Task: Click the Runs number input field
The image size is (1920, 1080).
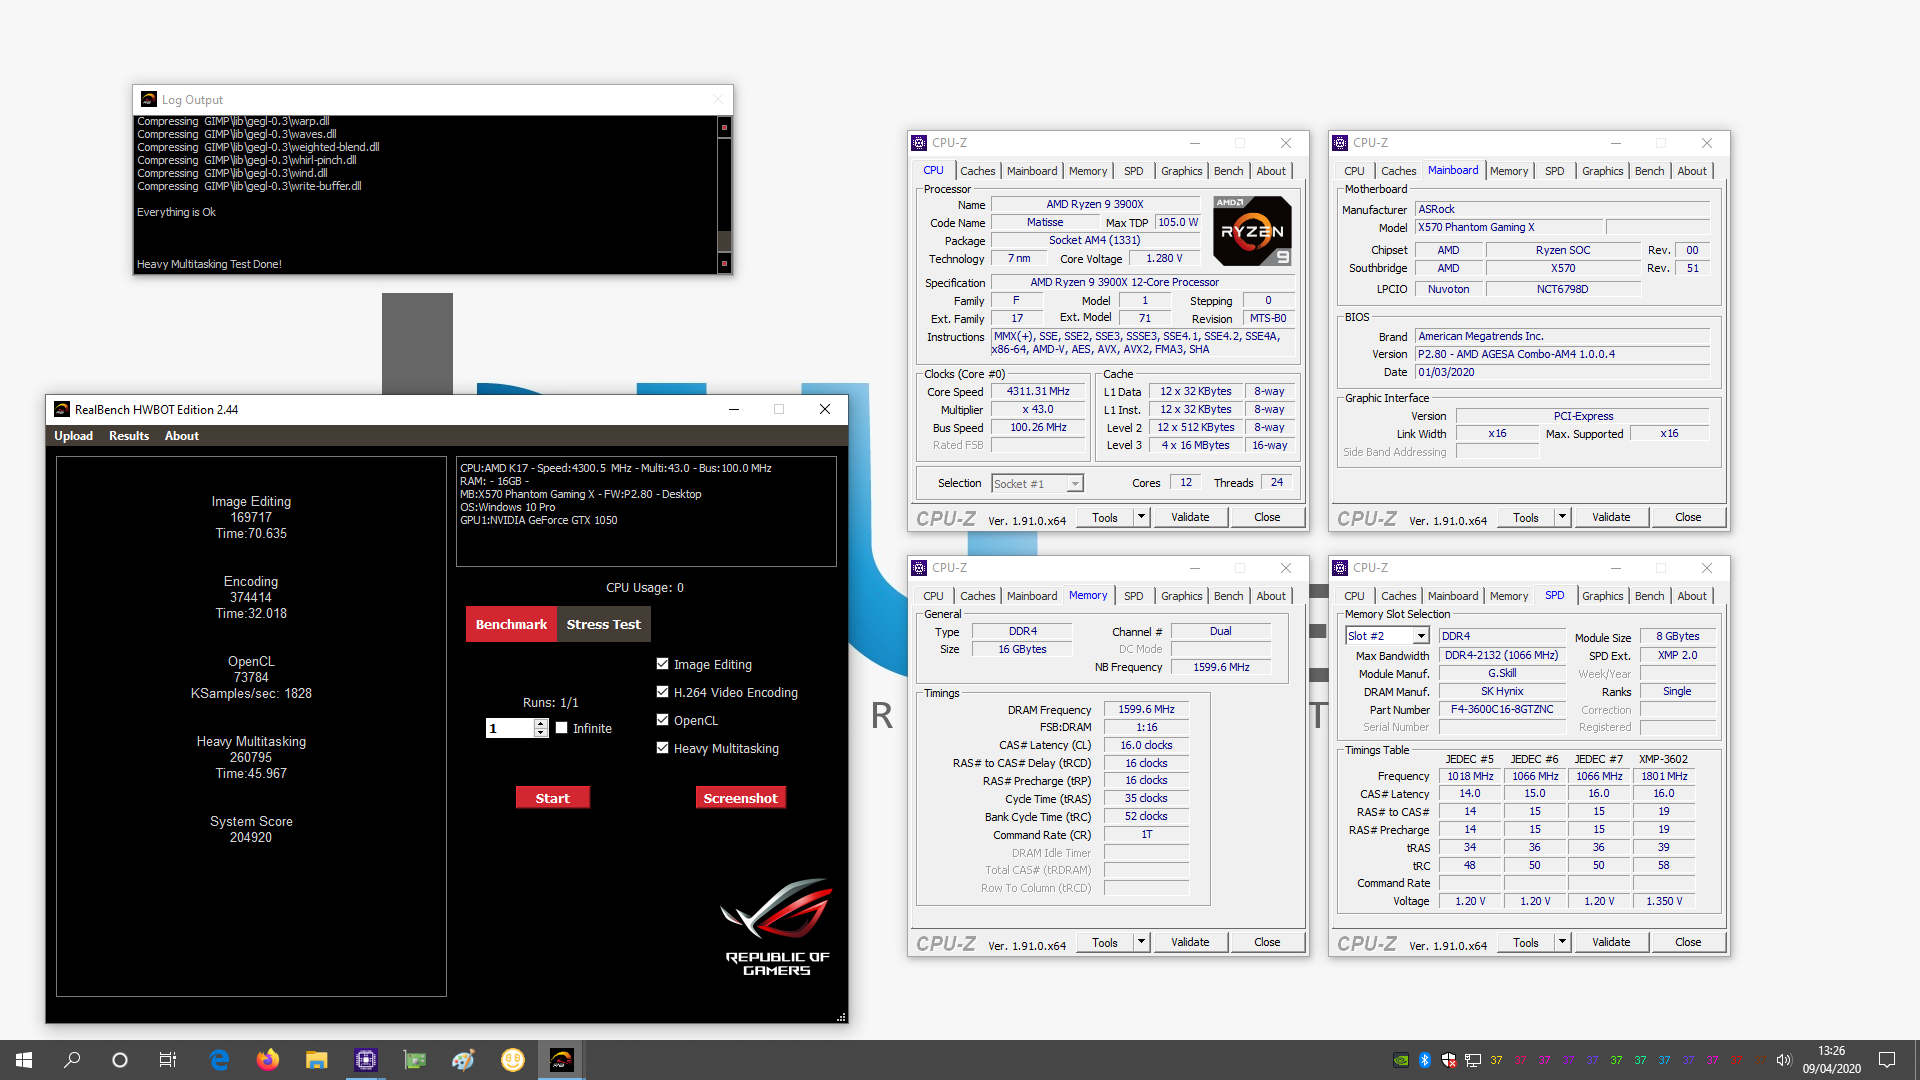Action: pos(510,728)
